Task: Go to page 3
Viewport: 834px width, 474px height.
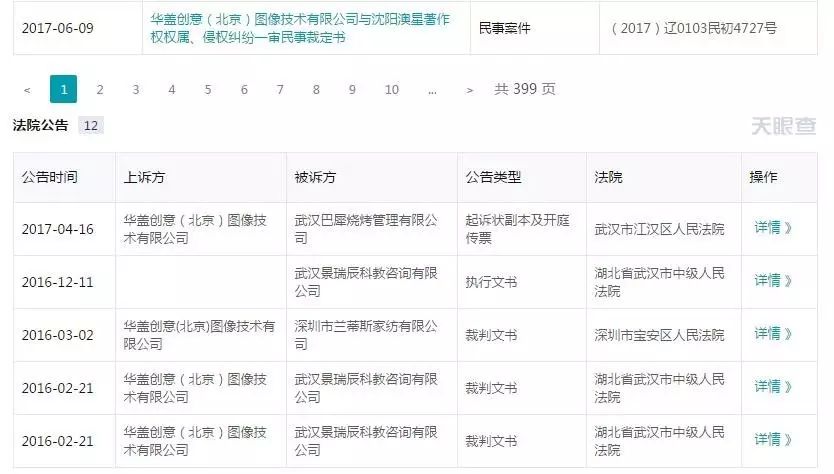Action: (136, 89)
